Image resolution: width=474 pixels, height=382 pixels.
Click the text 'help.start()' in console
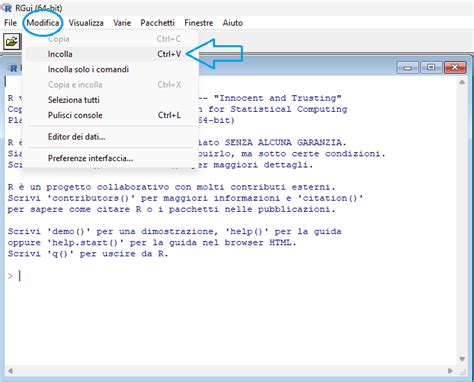(85, 243)
